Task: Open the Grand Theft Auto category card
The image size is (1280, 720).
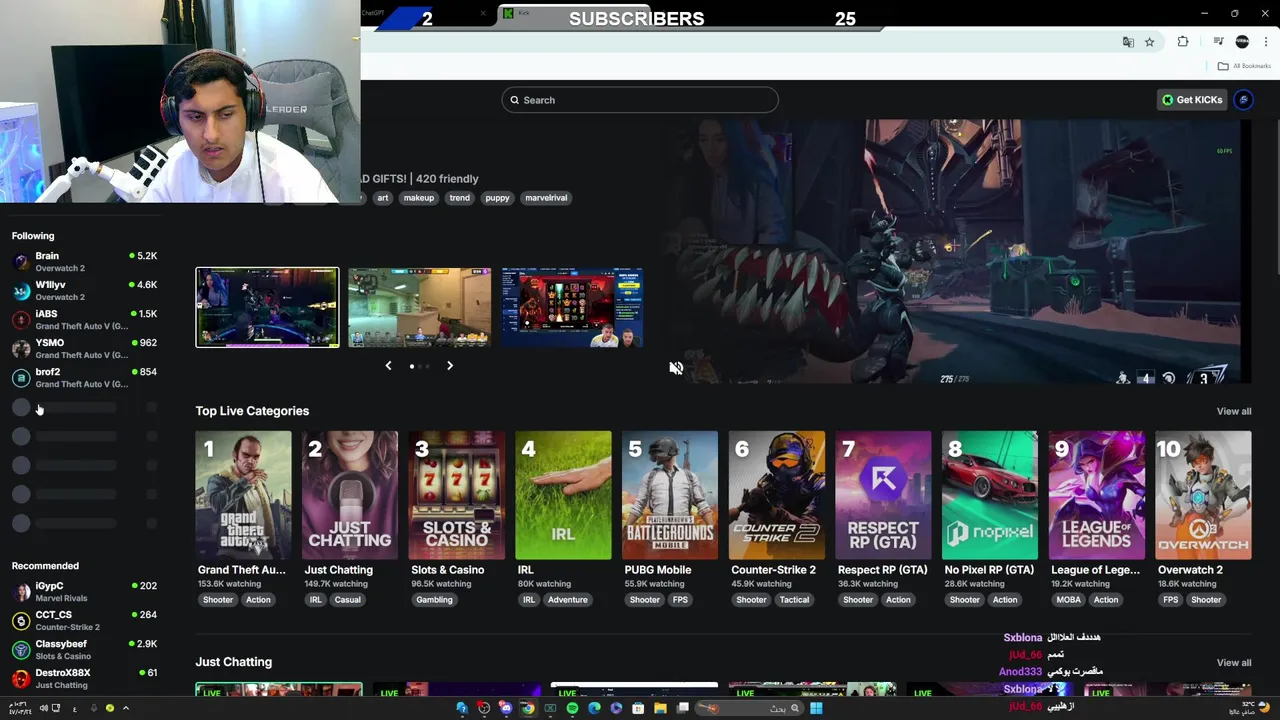Action: tap(243, 495)
